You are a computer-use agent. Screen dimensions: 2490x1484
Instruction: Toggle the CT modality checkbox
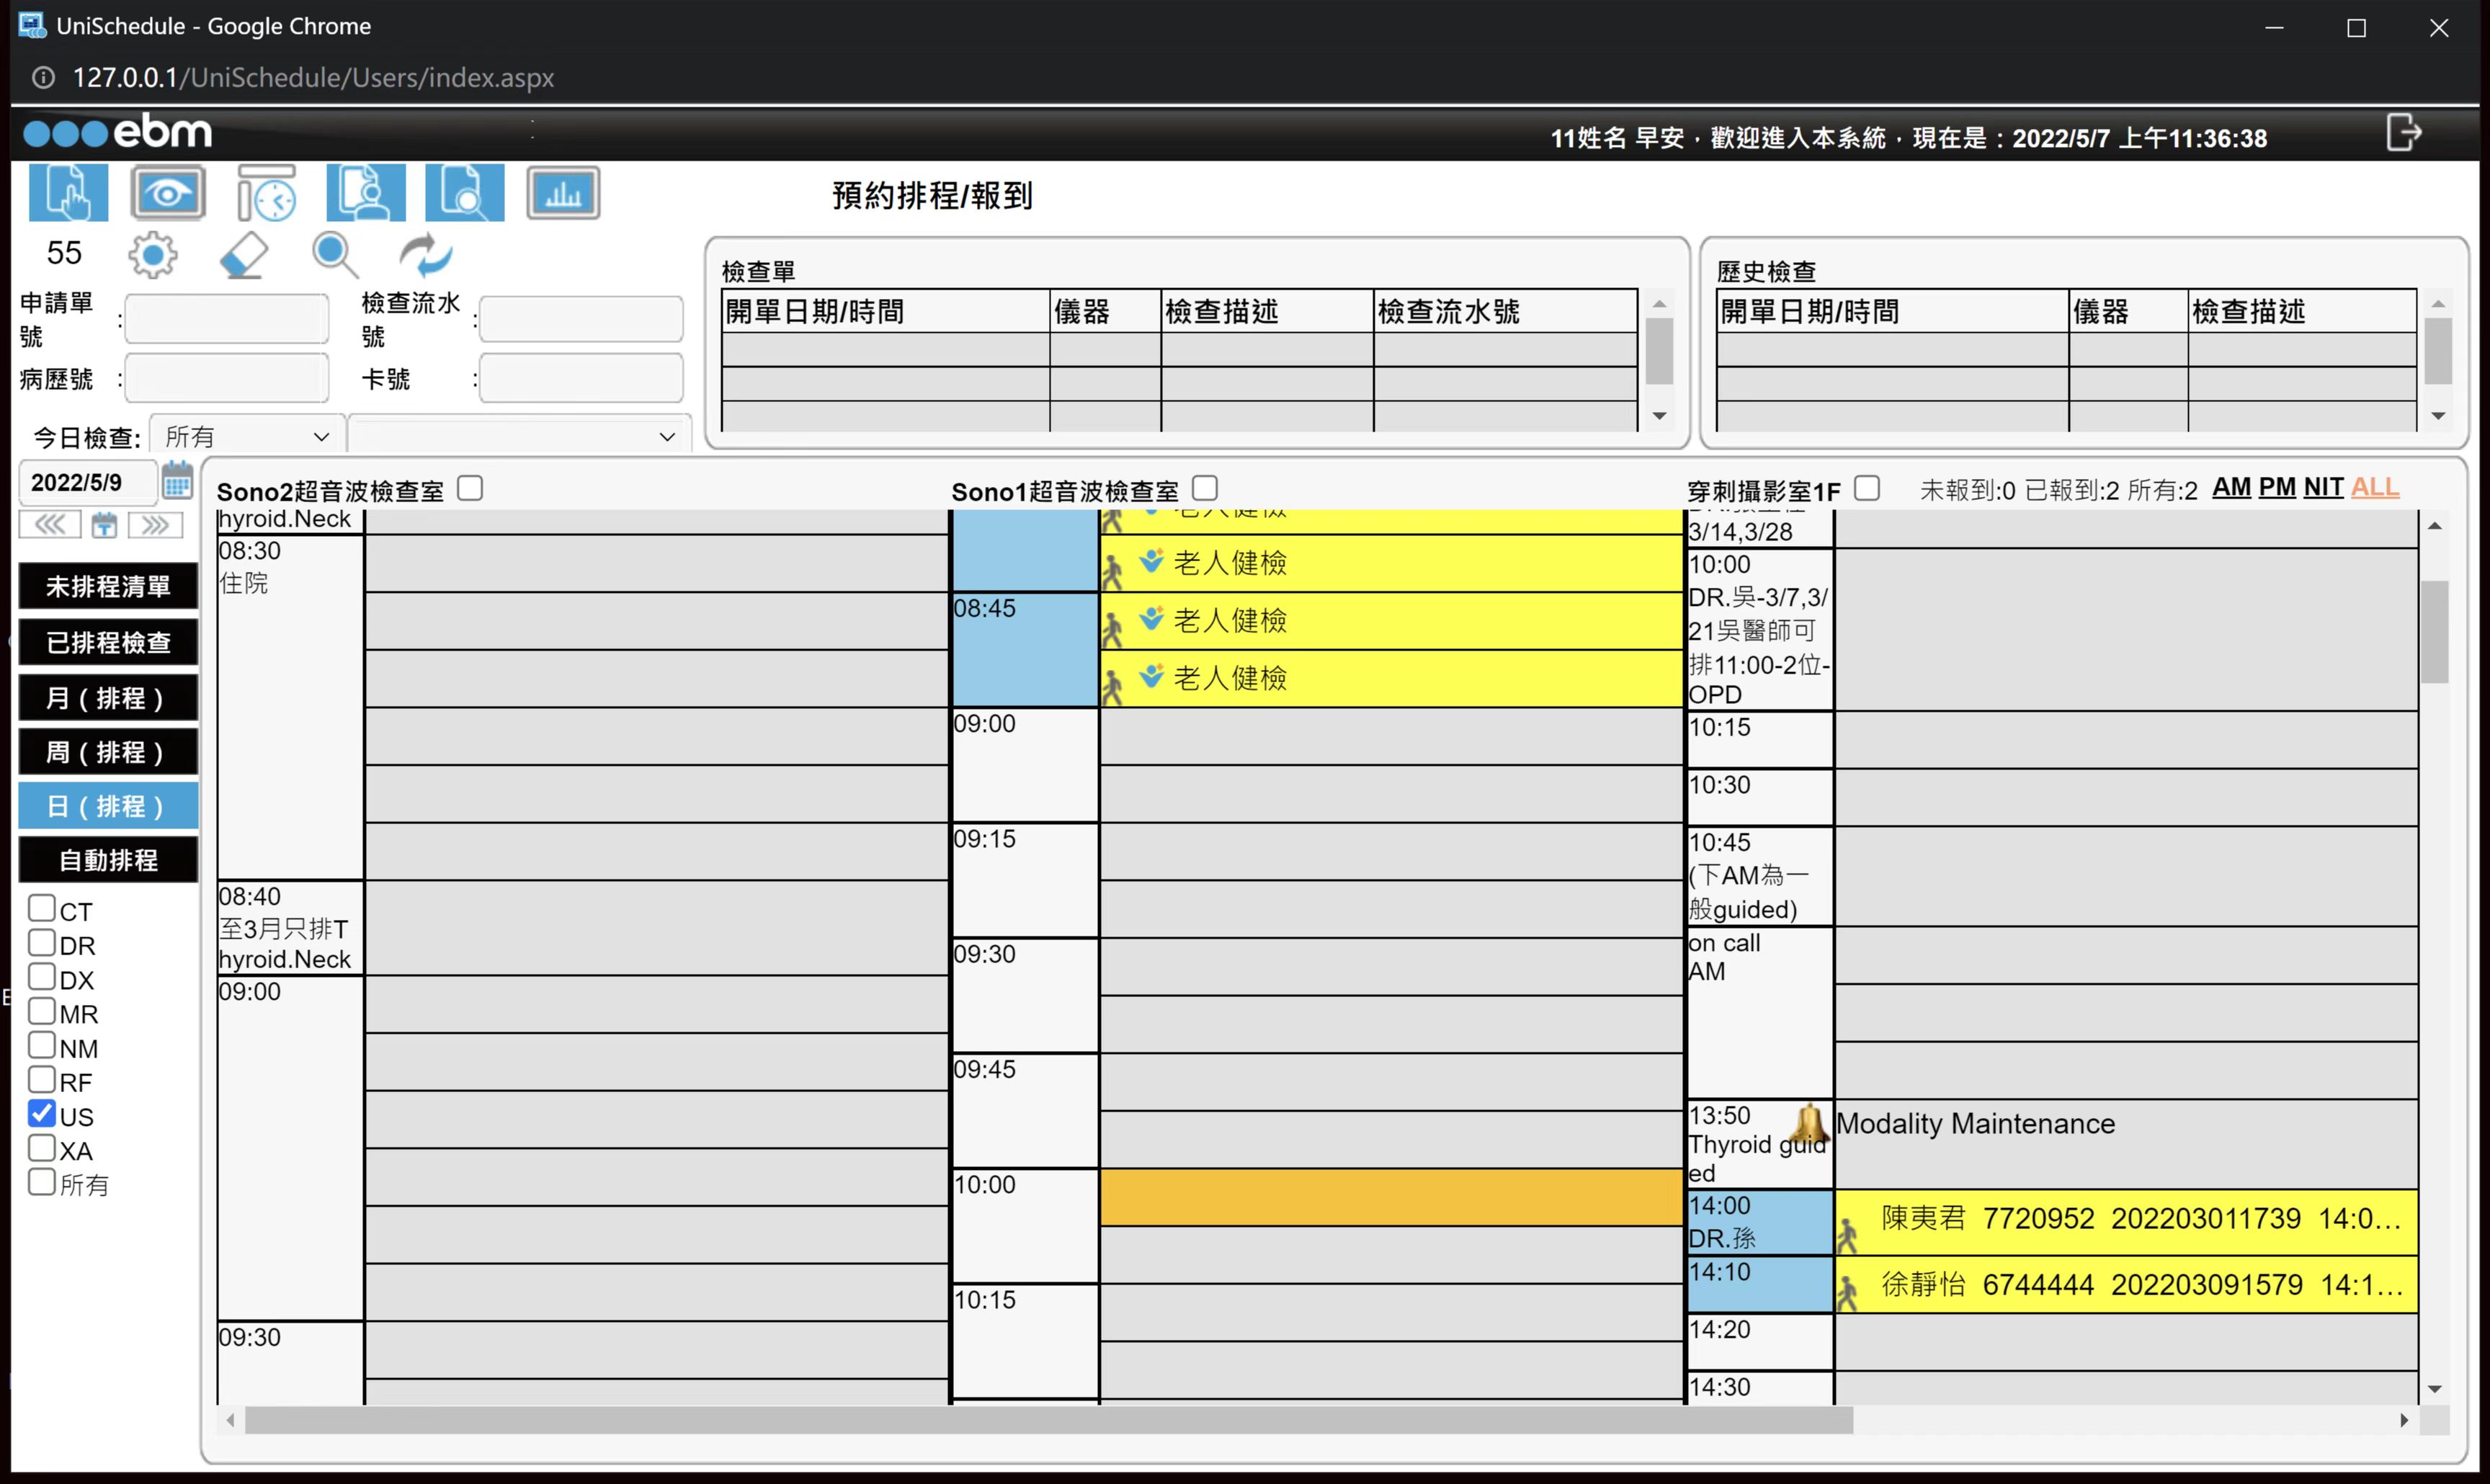point(42,908)
